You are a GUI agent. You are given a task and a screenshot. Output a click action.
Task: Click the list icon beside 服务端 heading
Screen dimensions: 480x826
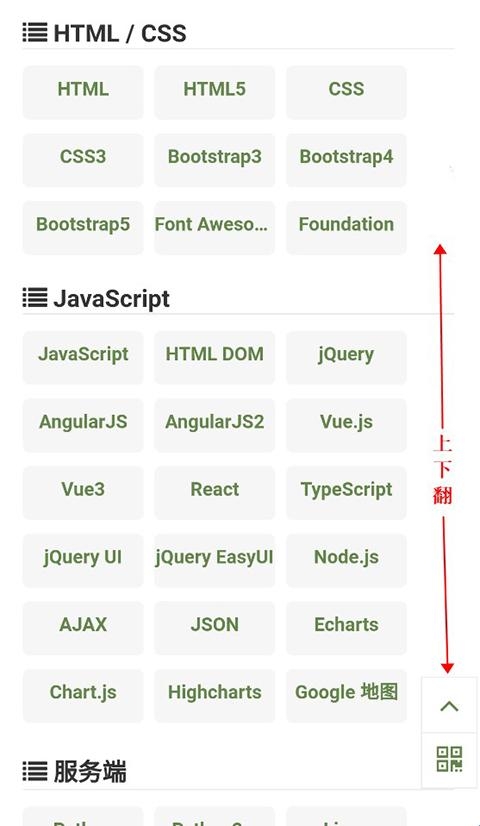tap(35, 772)
